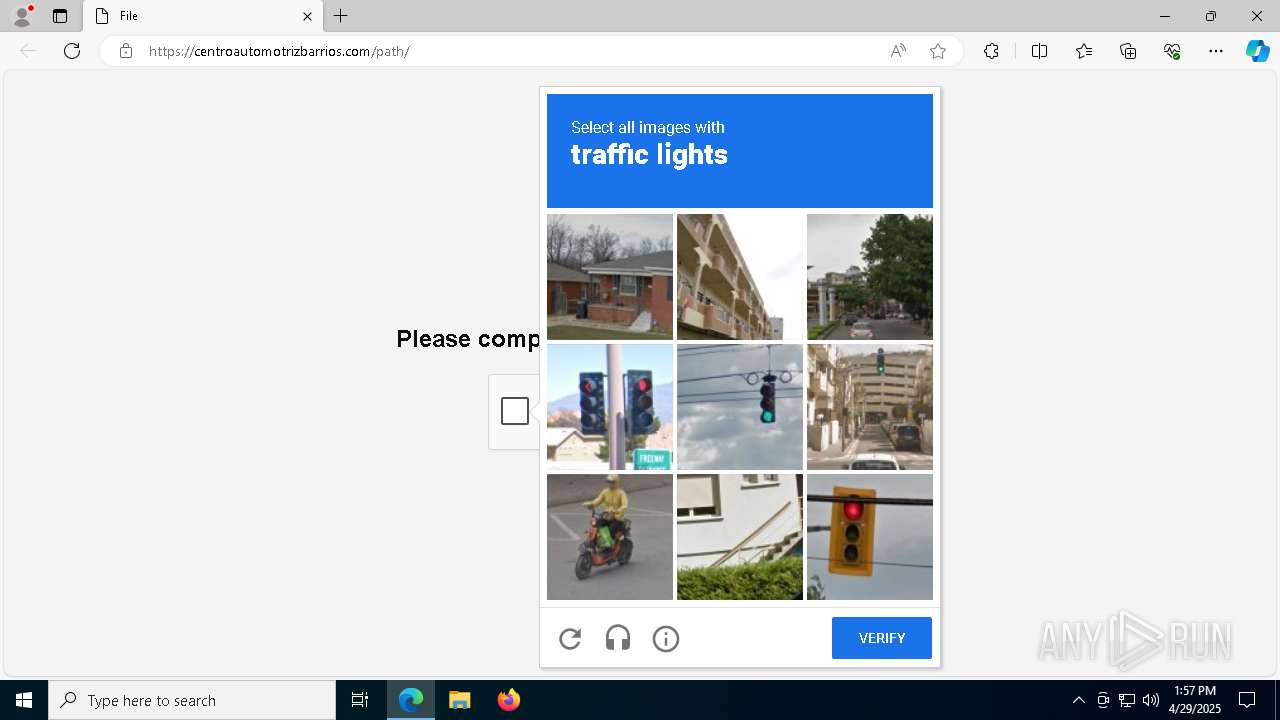Reload the captcha challenge with refresh icon

click(570, 639)
